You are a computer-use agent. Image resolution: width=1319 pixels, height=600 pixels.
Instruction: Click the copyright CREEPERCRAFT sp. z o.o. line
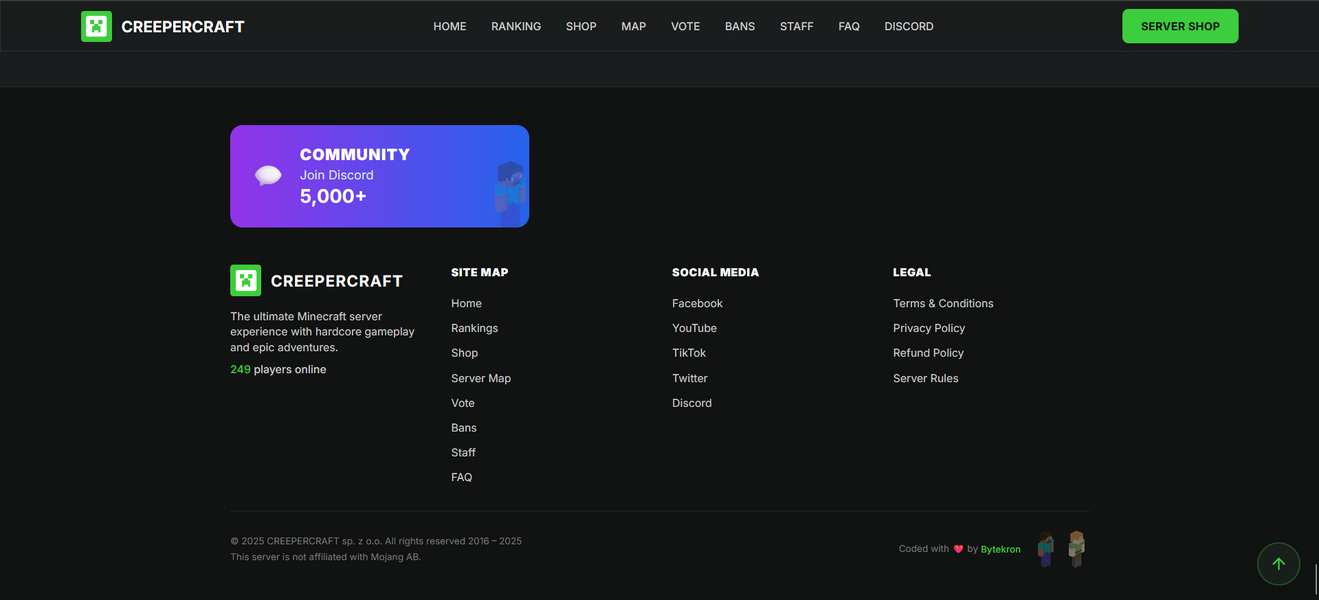pos(376,541)
